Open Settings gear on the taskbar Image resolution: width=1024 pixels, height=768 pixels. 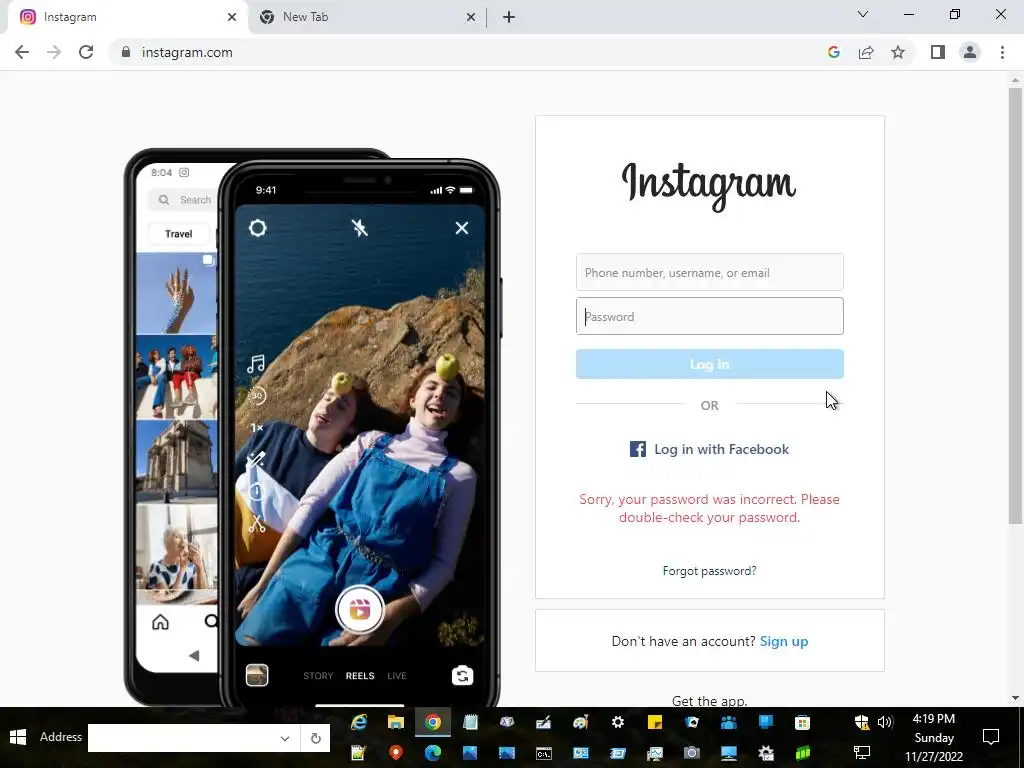617,722
